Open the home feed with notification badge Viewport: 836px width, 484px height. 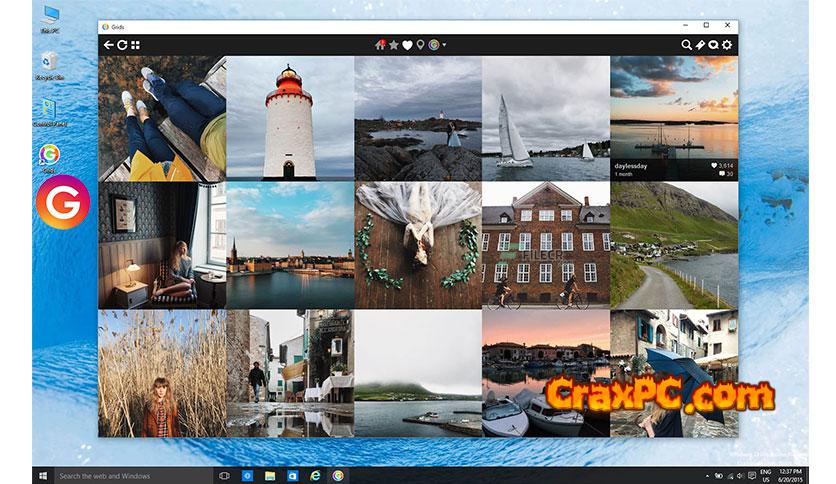point(380,45)
